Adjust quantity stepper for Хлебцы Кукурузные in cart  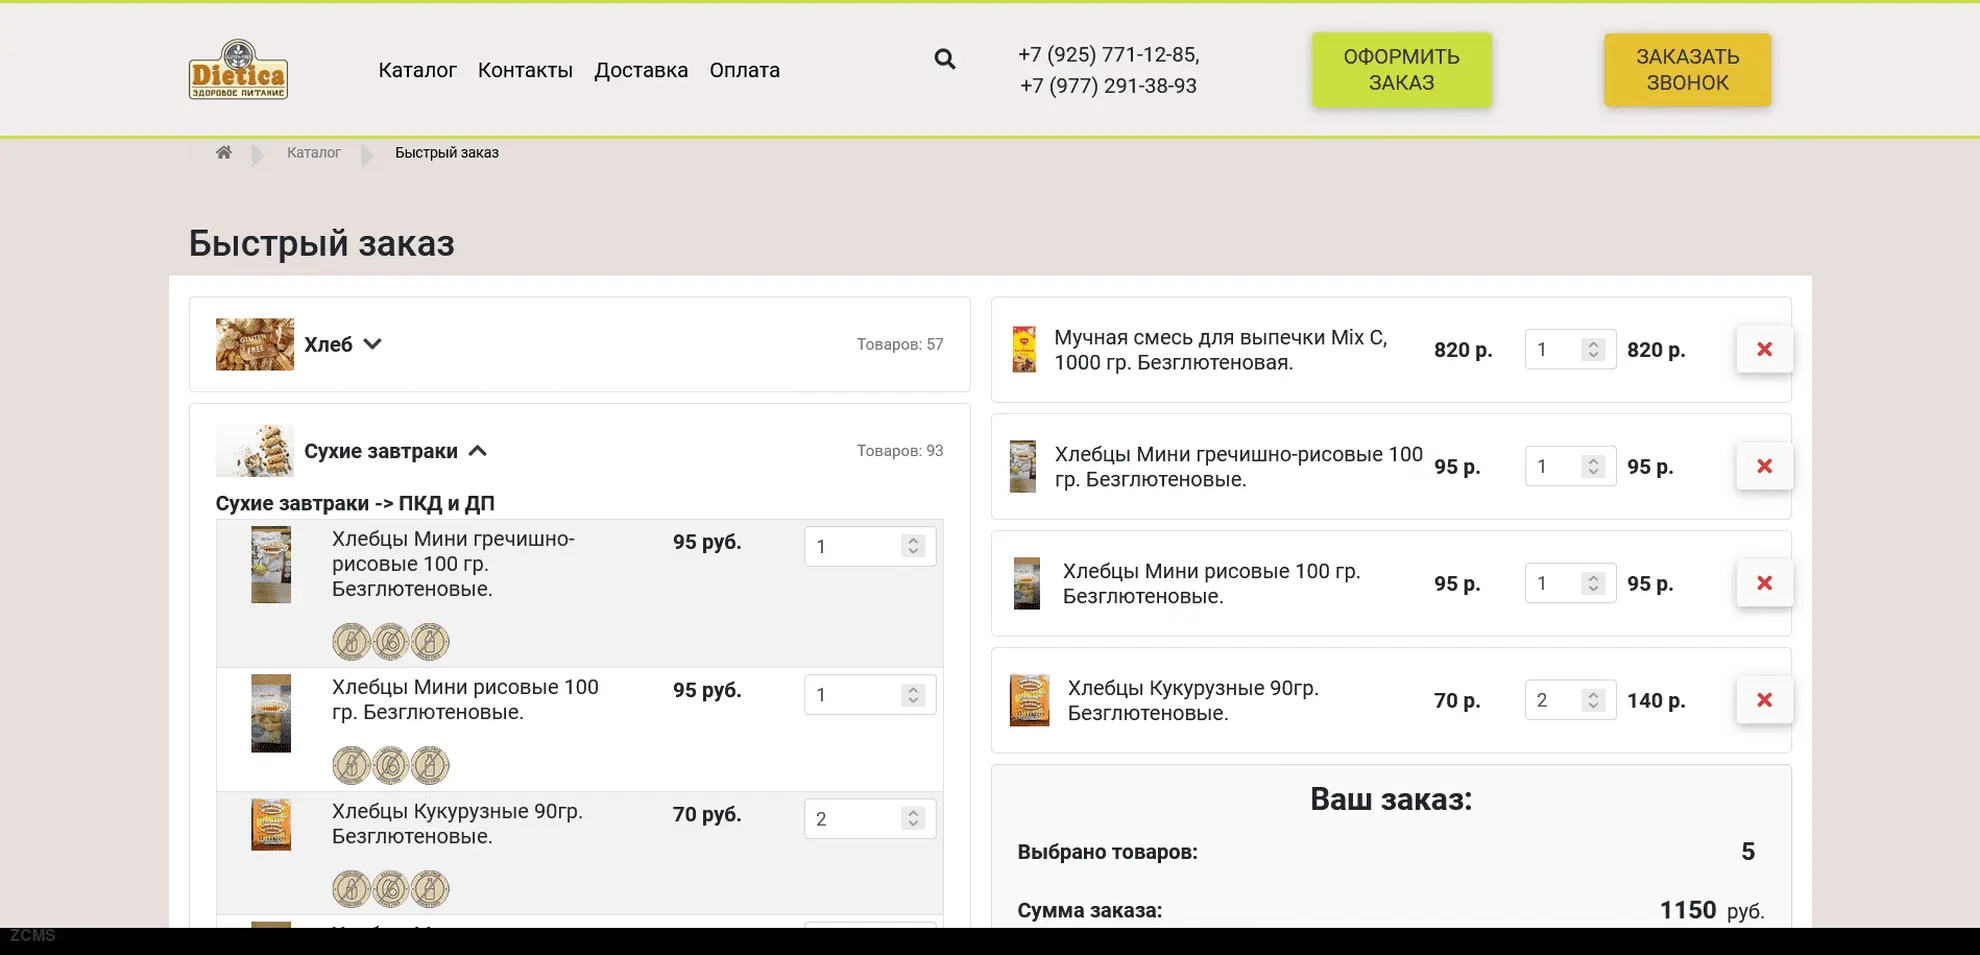click(x=1593, y=701)
